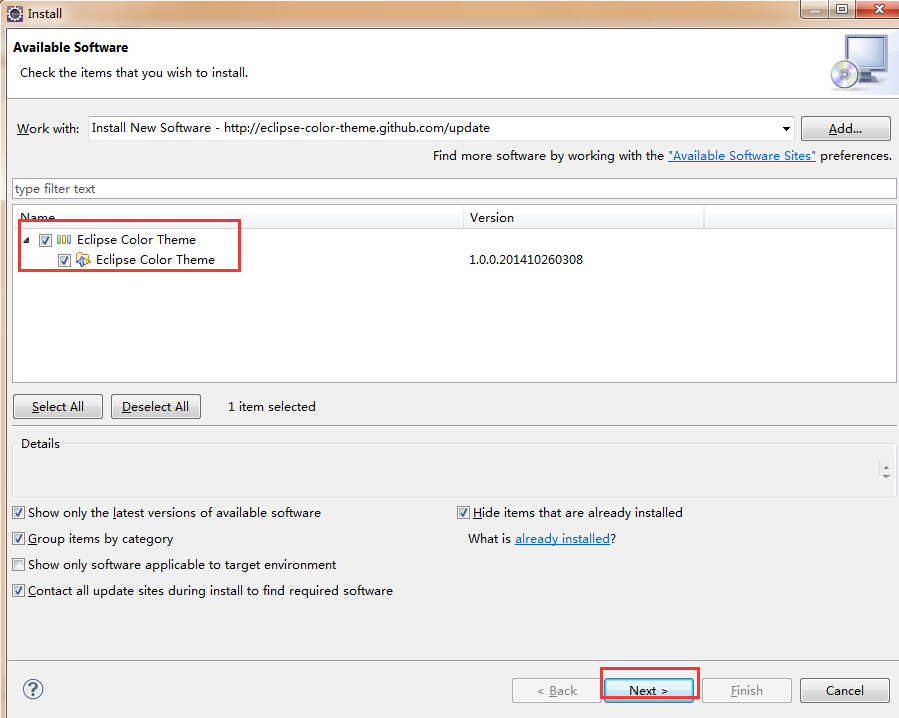Click the Cancel button

click(x=845, y=690)
